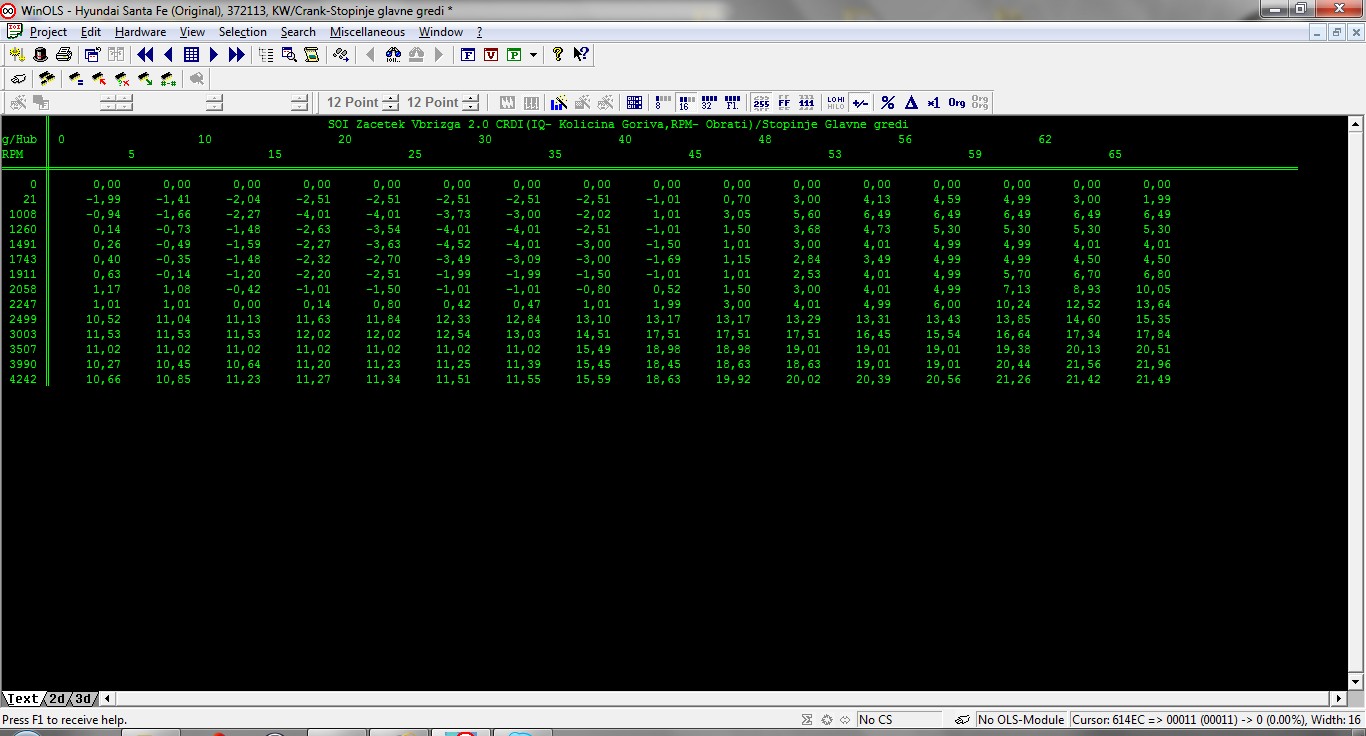Toggle percent difference display
The height and width of the screenshot is (736, 1366).
[x=888, y=102]
